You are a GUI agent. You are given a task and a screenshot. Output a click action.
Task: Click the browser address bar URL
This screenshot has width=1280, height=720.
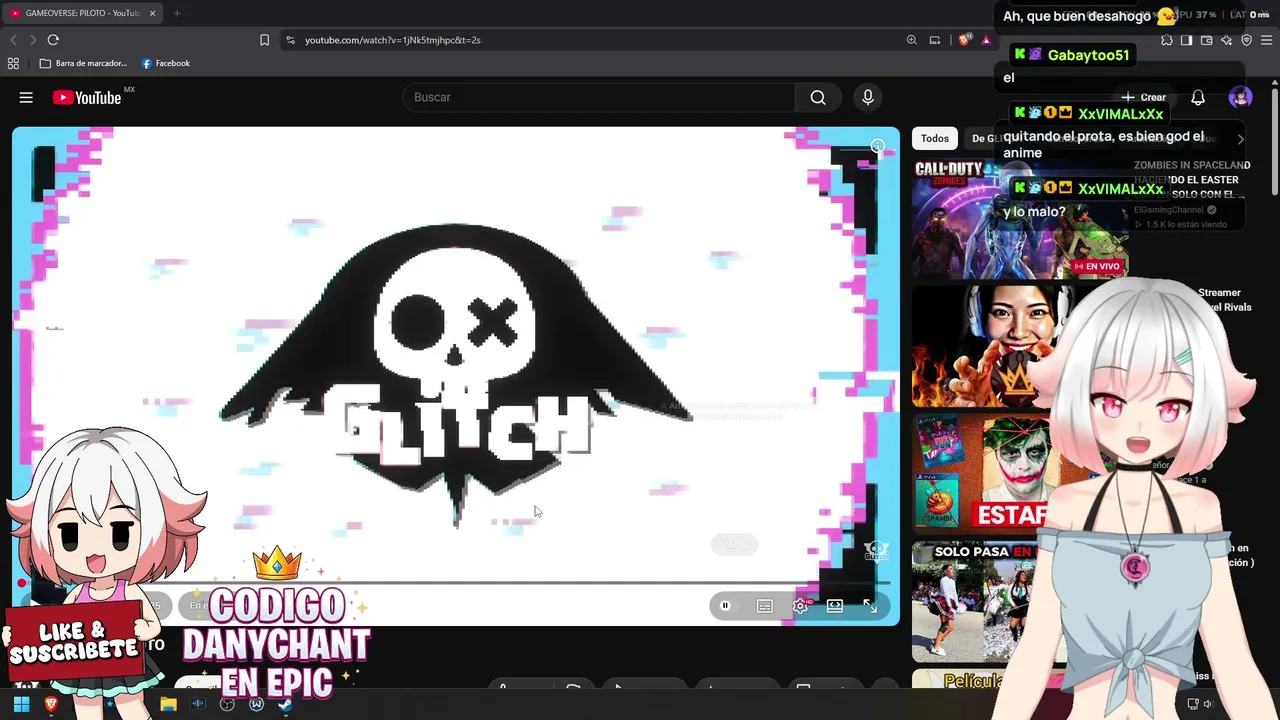(393, 40)
